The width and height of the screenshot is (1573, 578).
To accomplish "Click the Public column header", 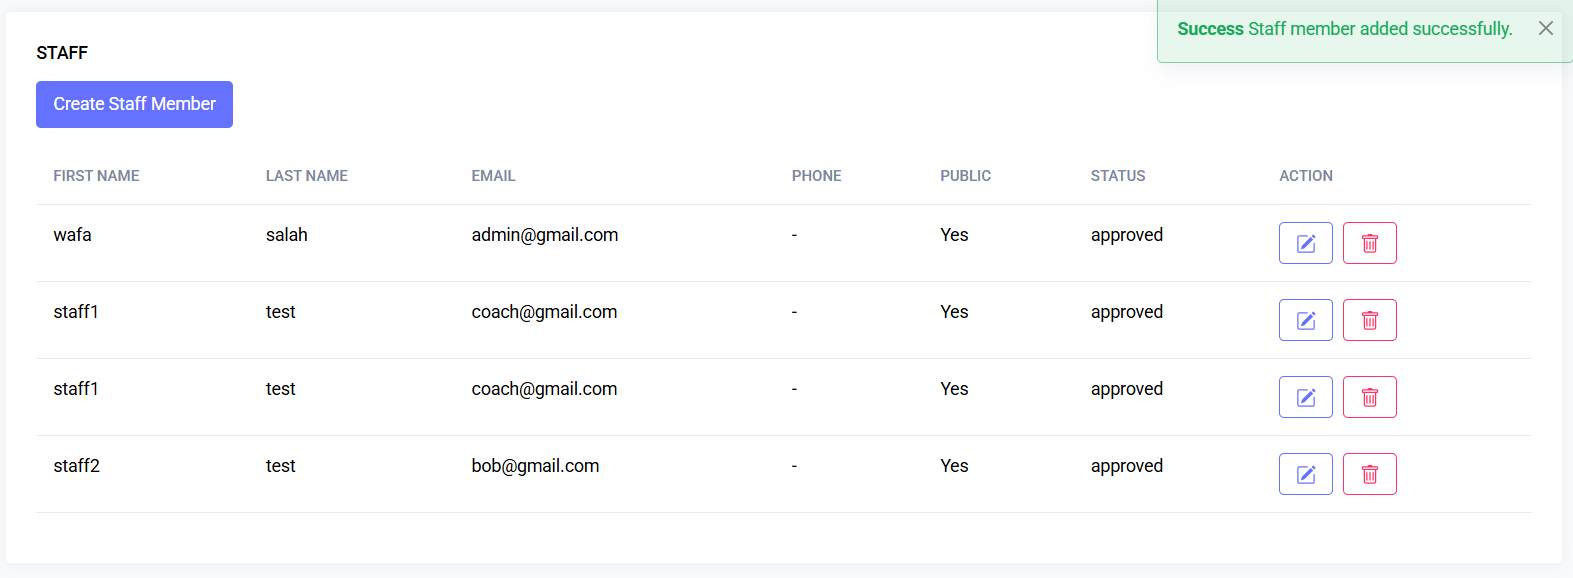I will (x=965, y=176).
